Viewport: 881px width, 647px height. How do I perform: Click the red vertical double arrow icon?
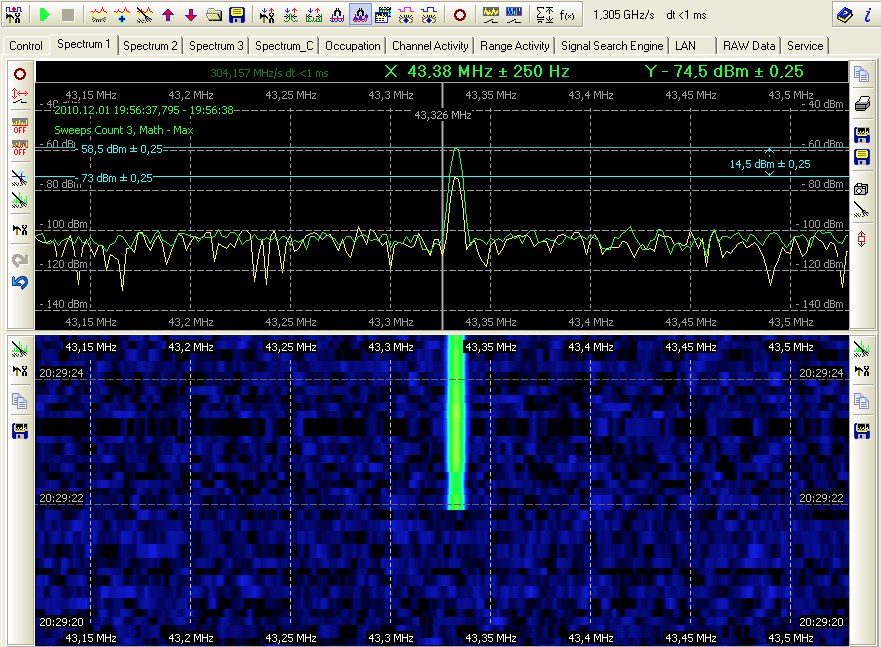pyautogui.click(x=861, y=239)
